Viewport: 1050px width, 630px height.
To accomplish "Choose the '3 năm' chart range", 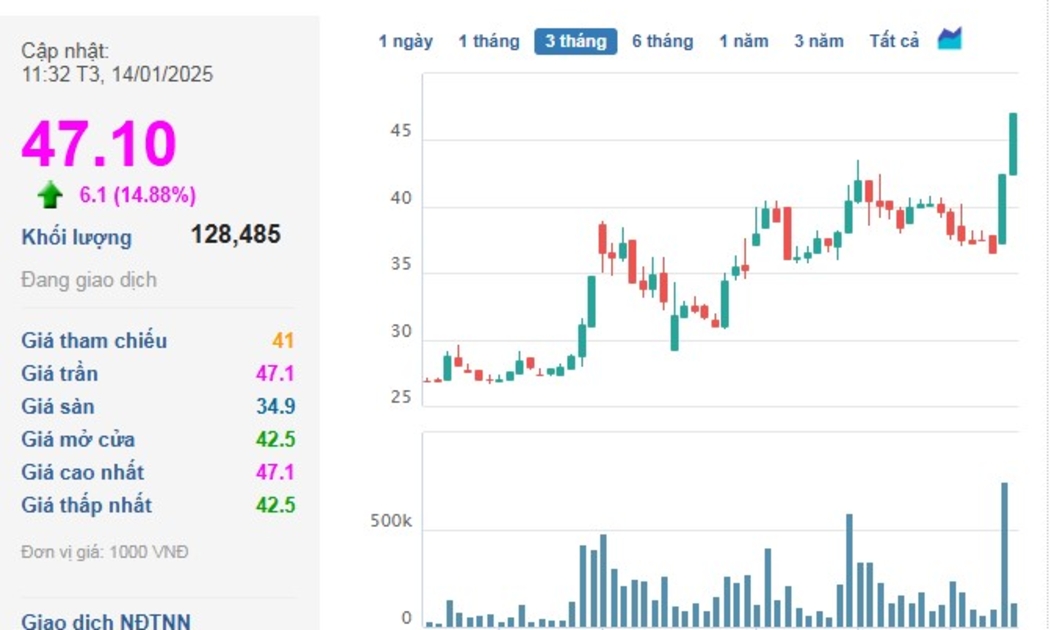I will 818,41.
